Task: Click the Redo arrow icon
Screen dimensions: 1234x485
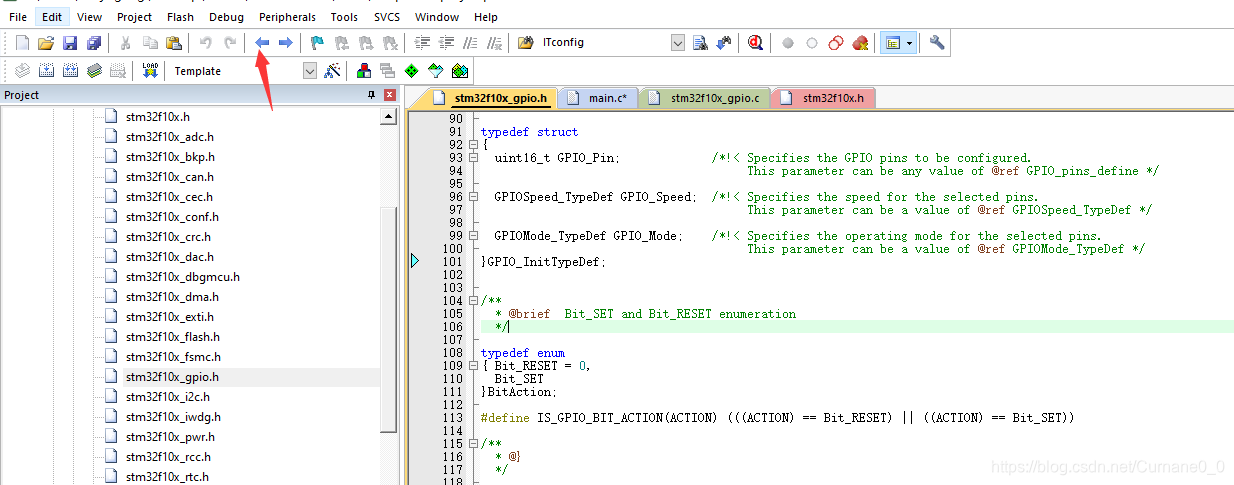Action: coord(230,43)
